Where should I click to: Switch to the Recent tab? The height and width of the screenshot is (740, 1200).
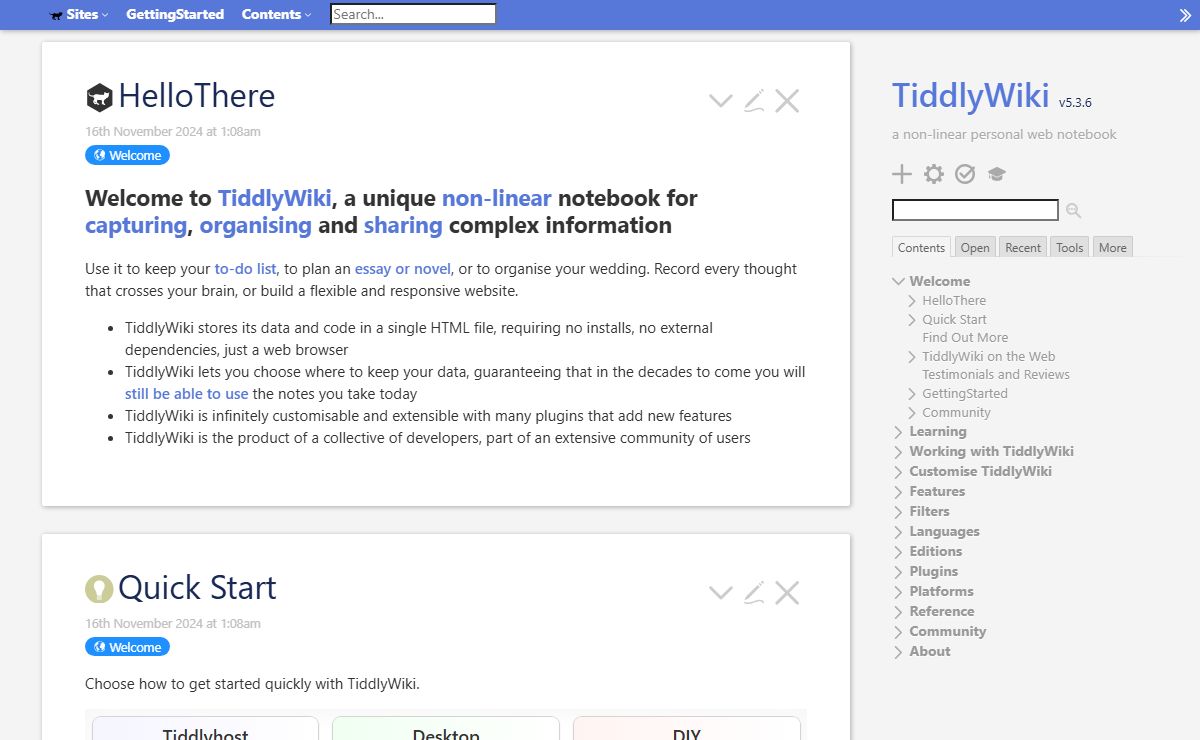(1023, 247)
